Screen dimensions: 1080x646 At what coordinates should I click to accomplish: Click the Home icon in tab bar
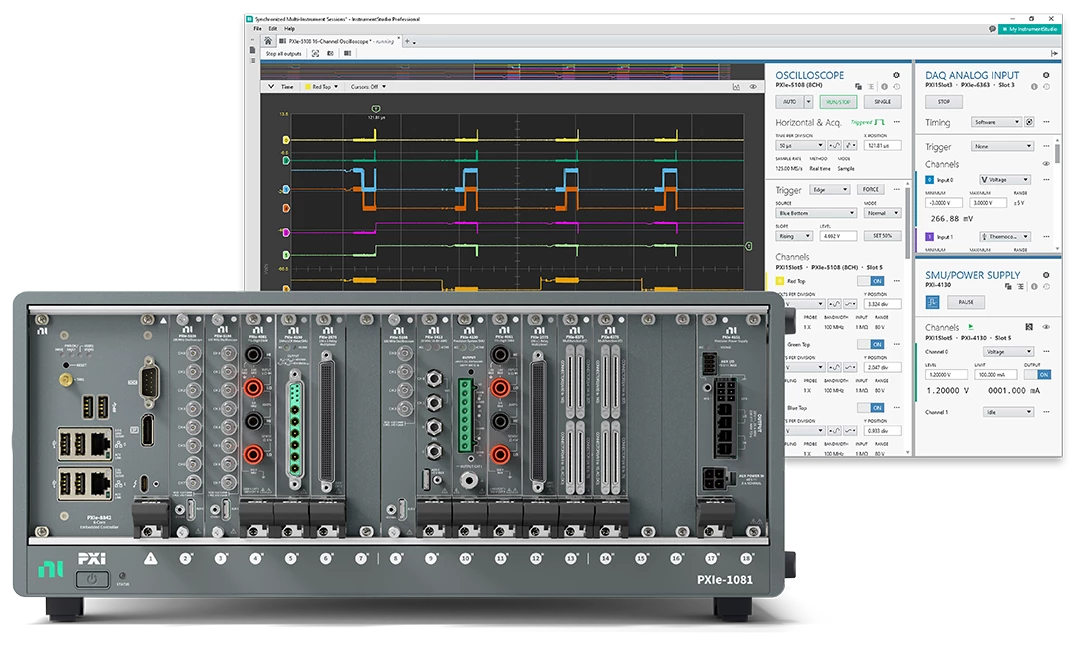click(268, 41)
